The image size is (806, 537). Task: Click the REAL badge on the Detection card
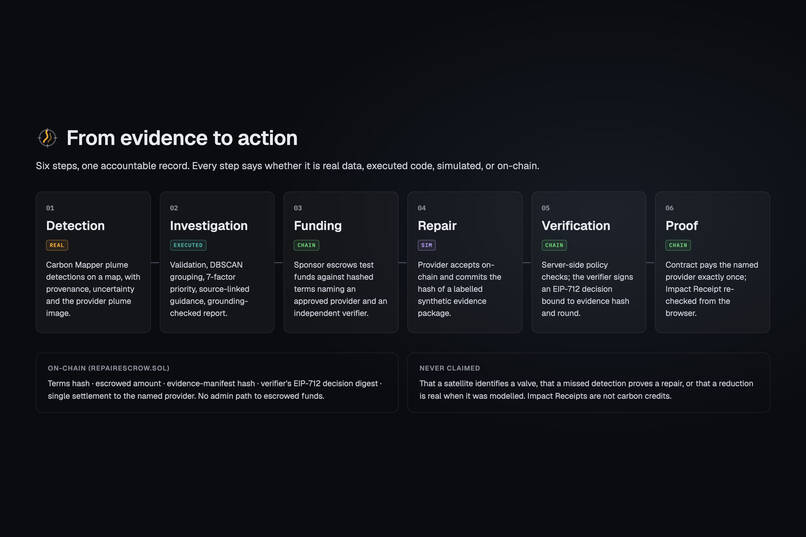pyautogui.click(x=57, y=245)
